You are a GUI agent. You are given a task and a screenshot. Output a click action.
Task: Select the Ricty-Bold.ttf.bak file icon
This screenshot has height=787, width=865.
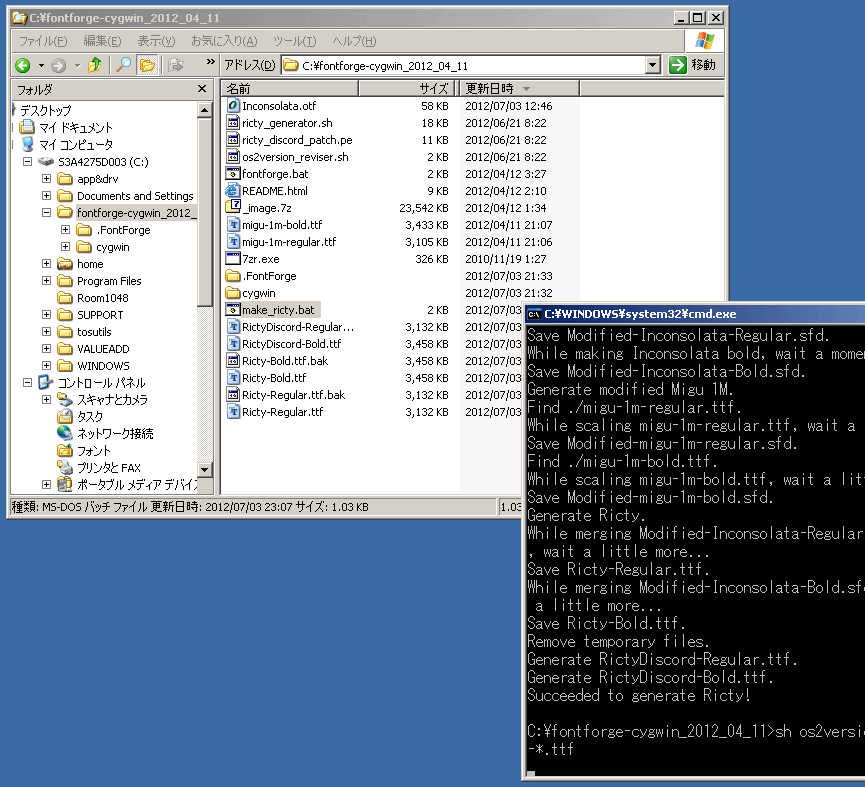pos(233,361)
